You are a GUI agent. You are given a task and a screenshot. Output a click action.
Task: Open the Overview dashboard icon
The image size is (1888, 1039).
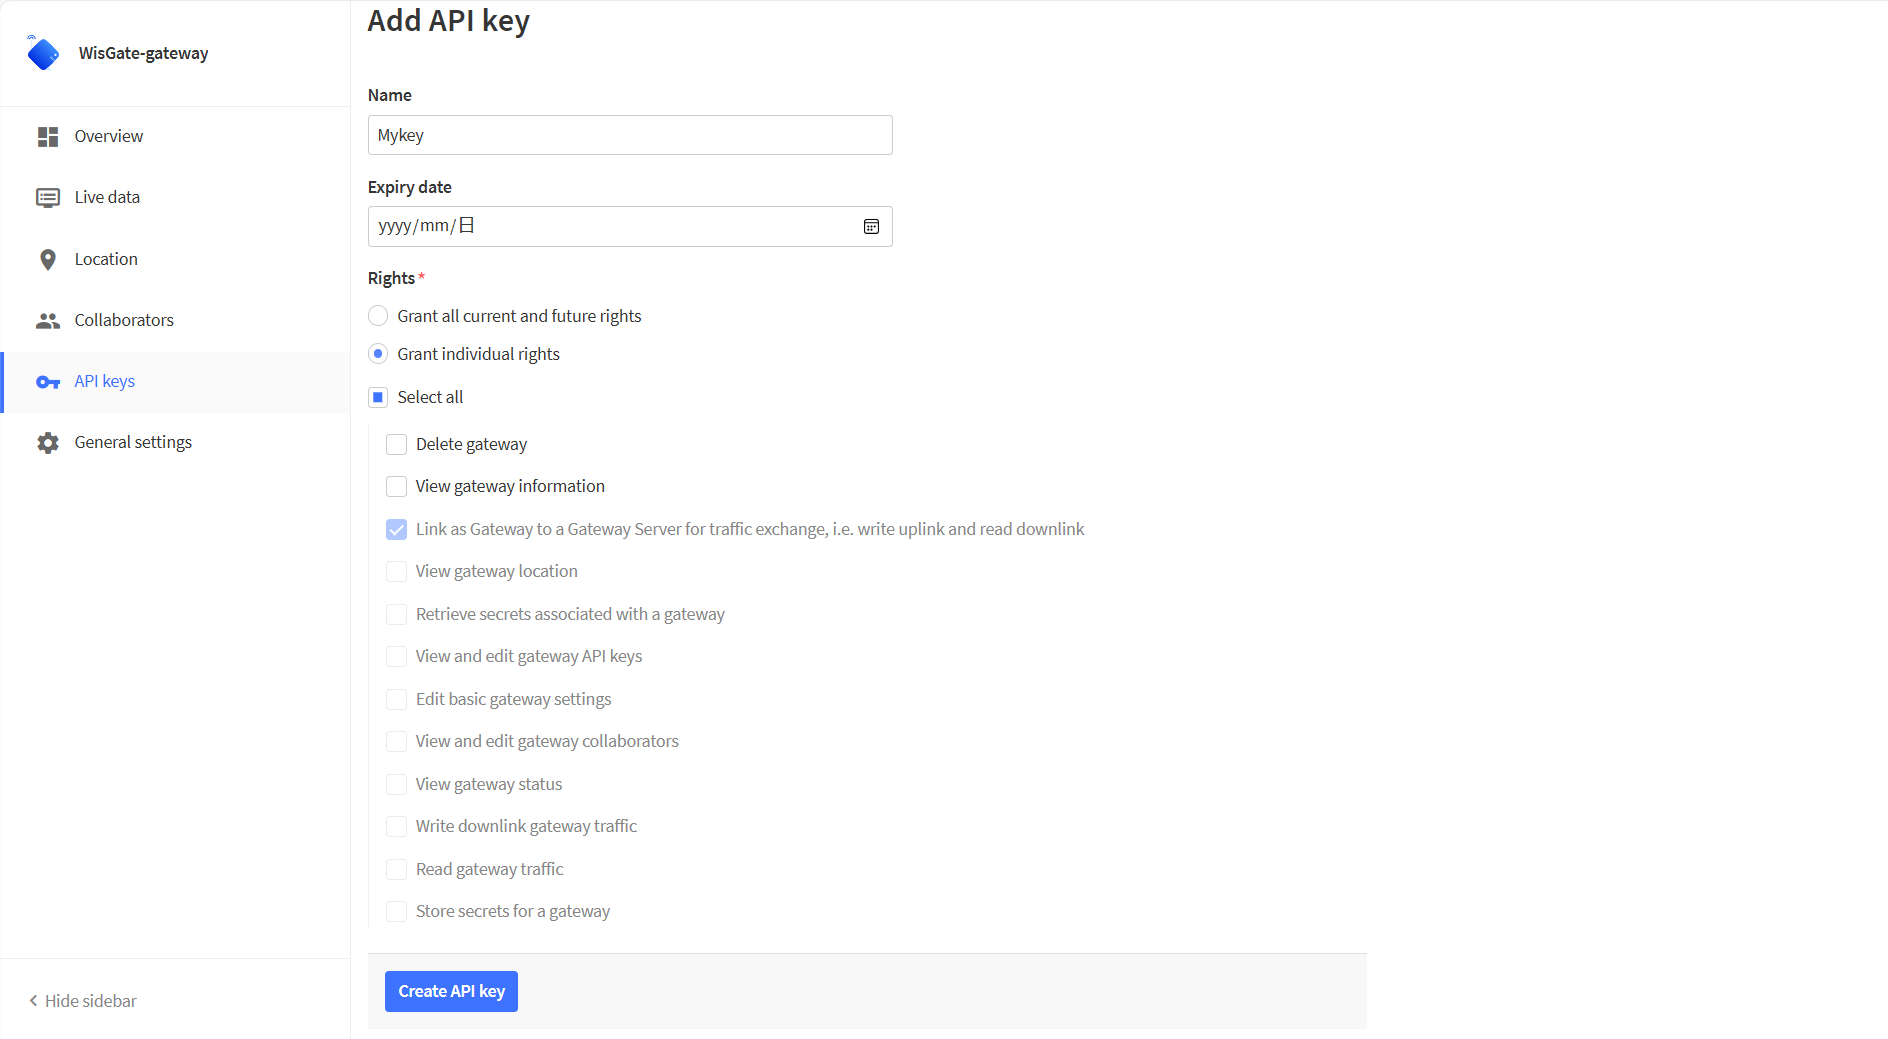click(x=48, y=137)
